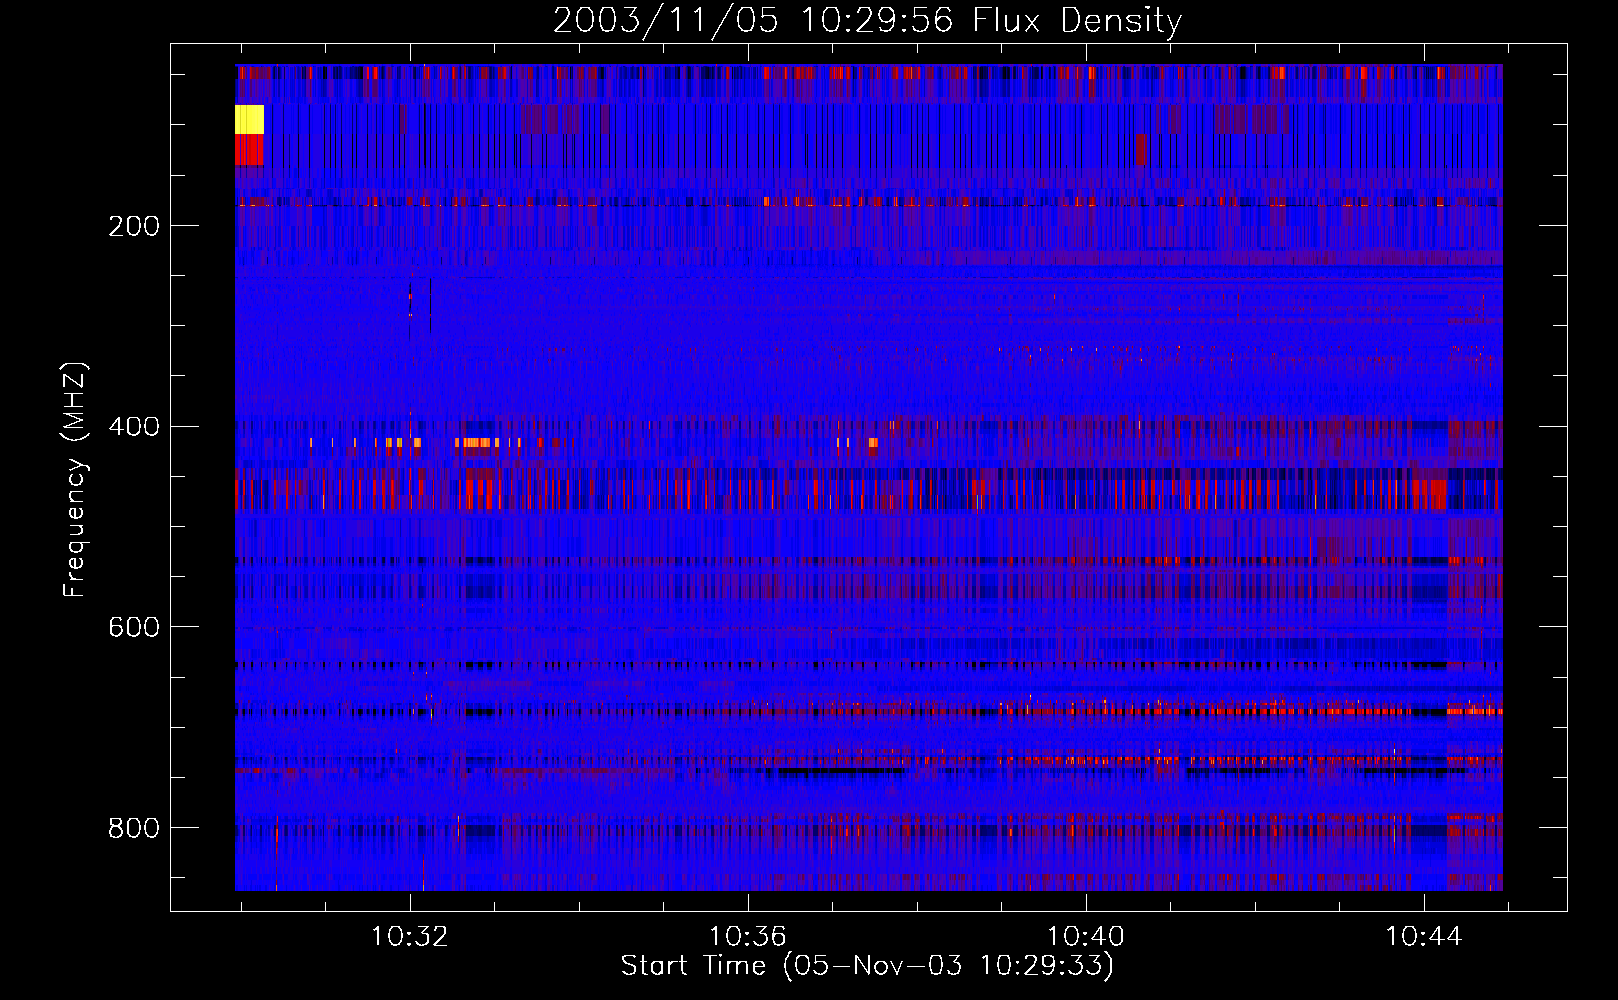Click the 'Start Time (05-Nov-03 10:29:33)' label

click(x=867, y=966)
